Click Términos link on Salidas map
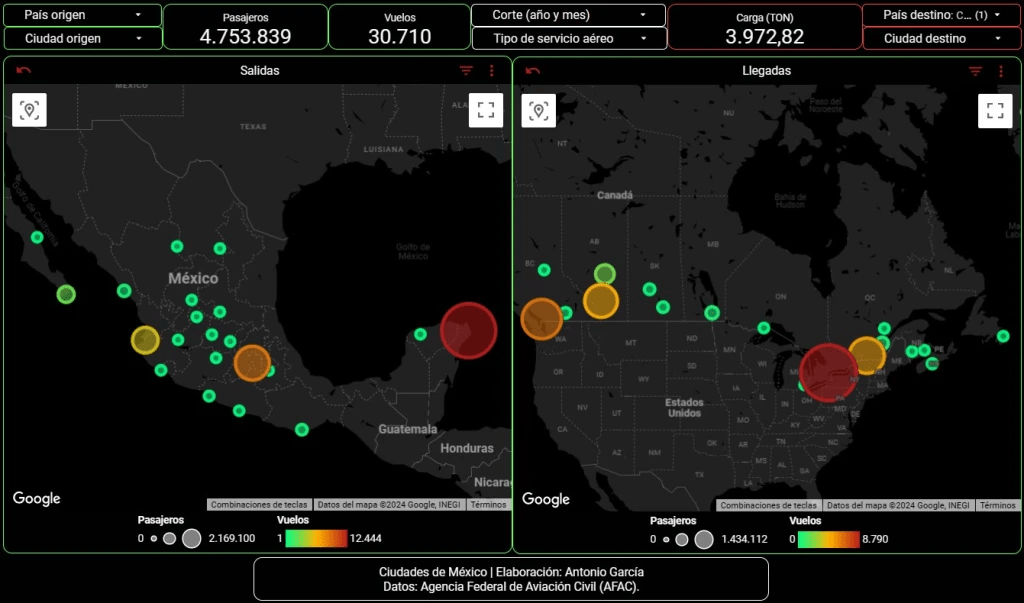The height and width of the screenshot is (603, 1024). point(488,505)
